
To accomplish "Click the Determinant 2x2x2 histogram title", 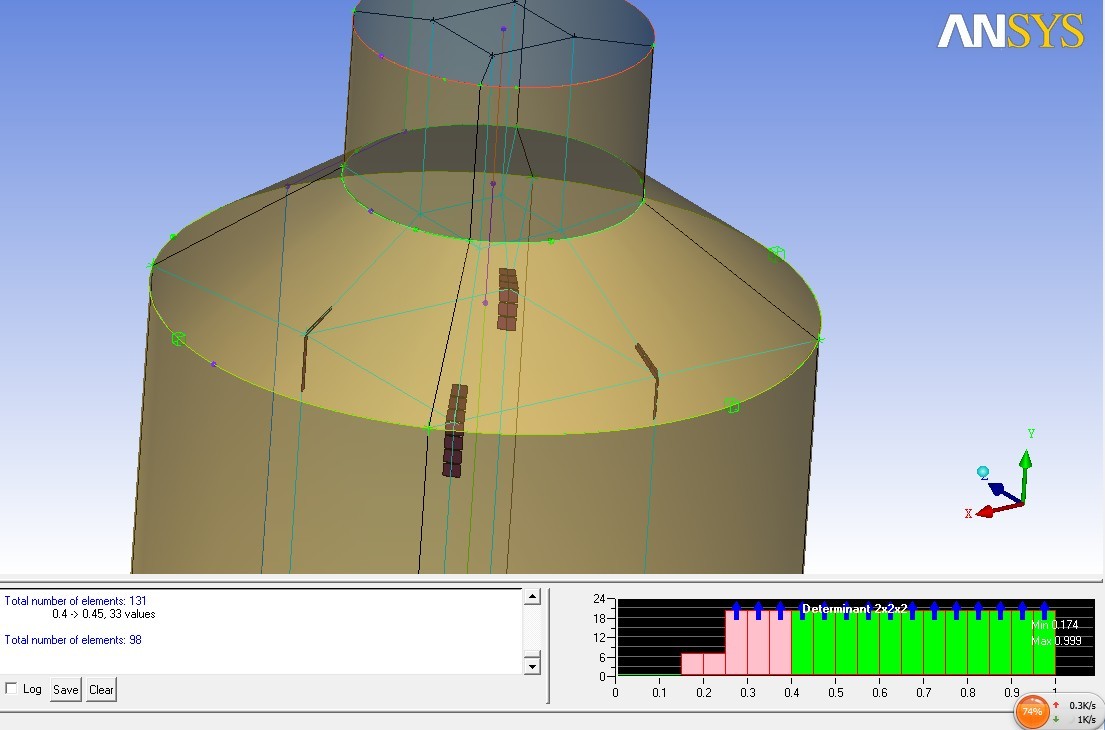I will tap(854, 608).
